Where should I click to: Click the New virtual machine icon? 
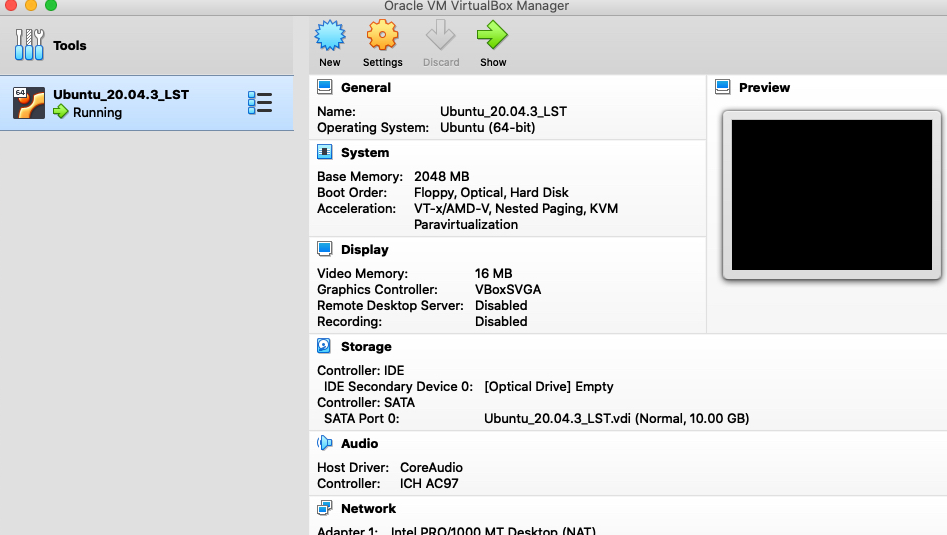pyautogui.click(x=330, y=35)
